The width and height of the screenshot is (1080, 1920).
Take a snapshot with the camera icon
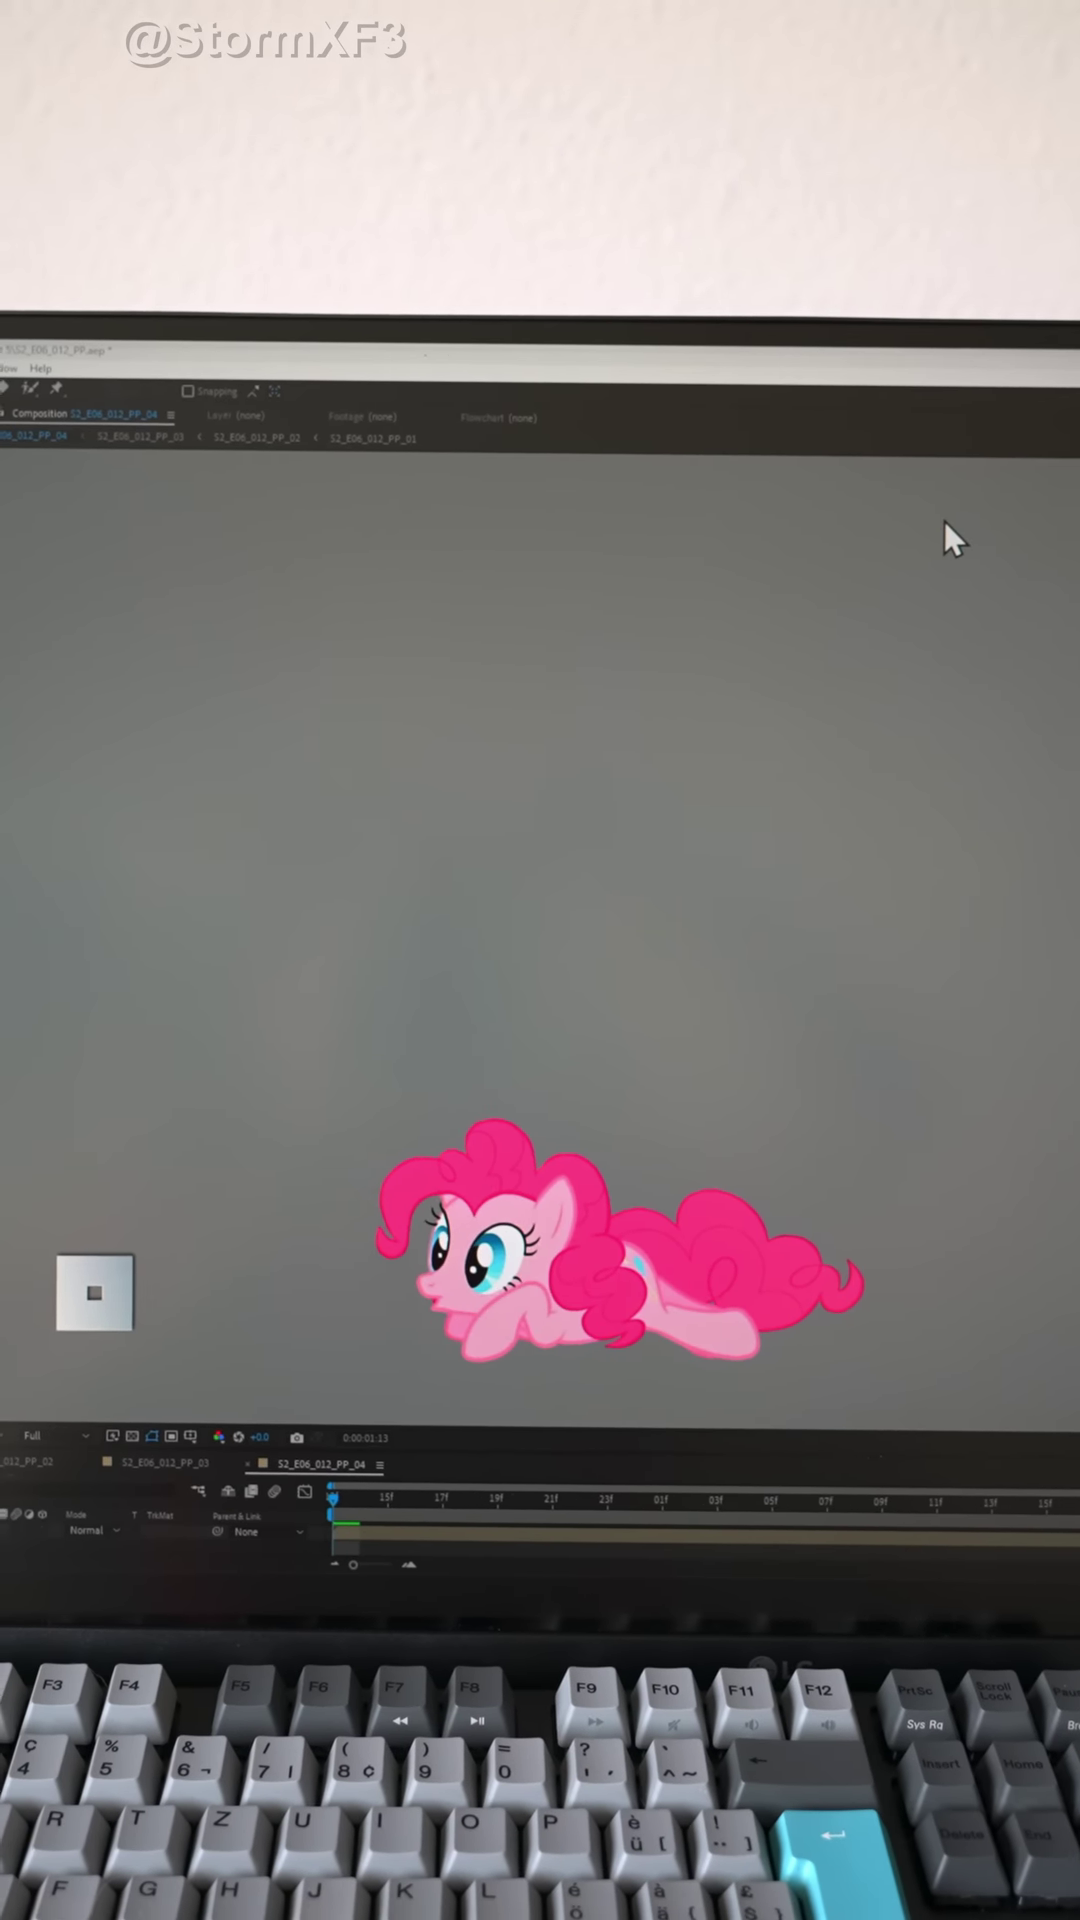[297, 1437]
